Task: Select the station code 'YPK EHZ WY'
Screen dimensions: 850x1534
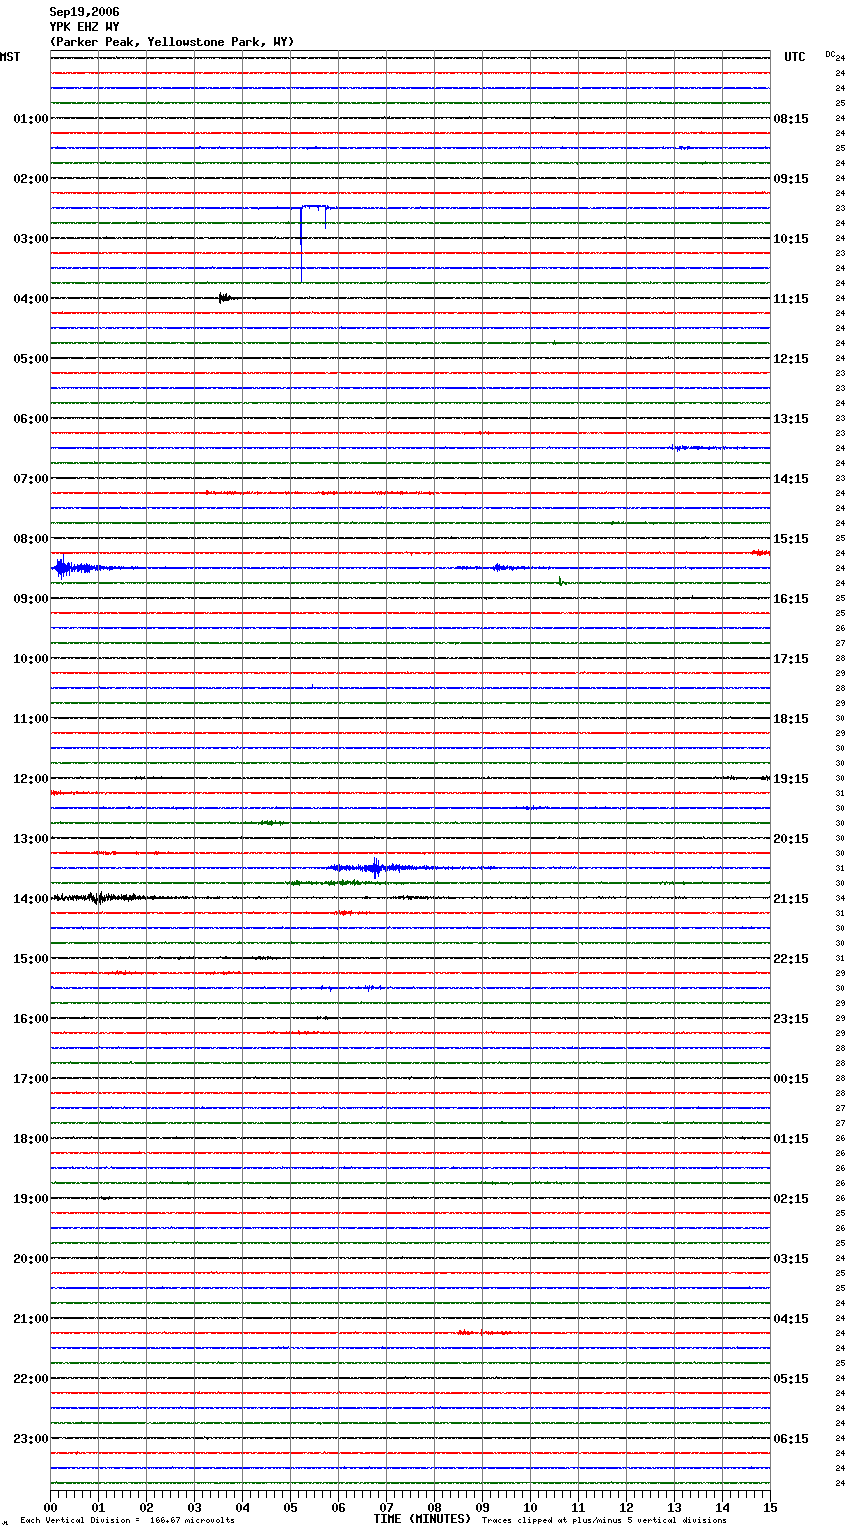Action: (x=84, y=27)
